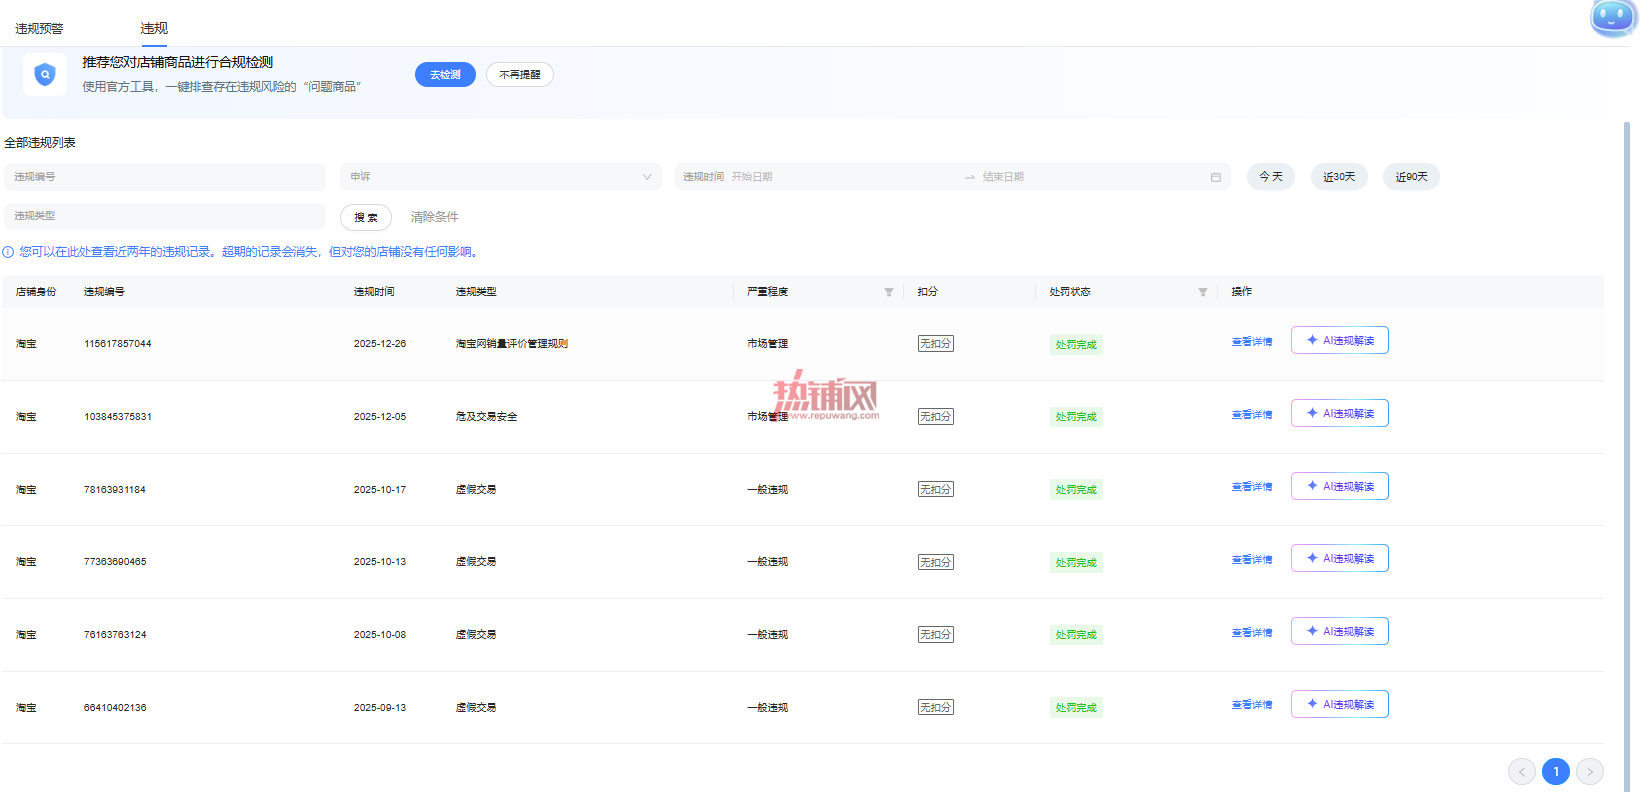Go to next page arrow
The image size is (1650, 792).
[1590, 772]
